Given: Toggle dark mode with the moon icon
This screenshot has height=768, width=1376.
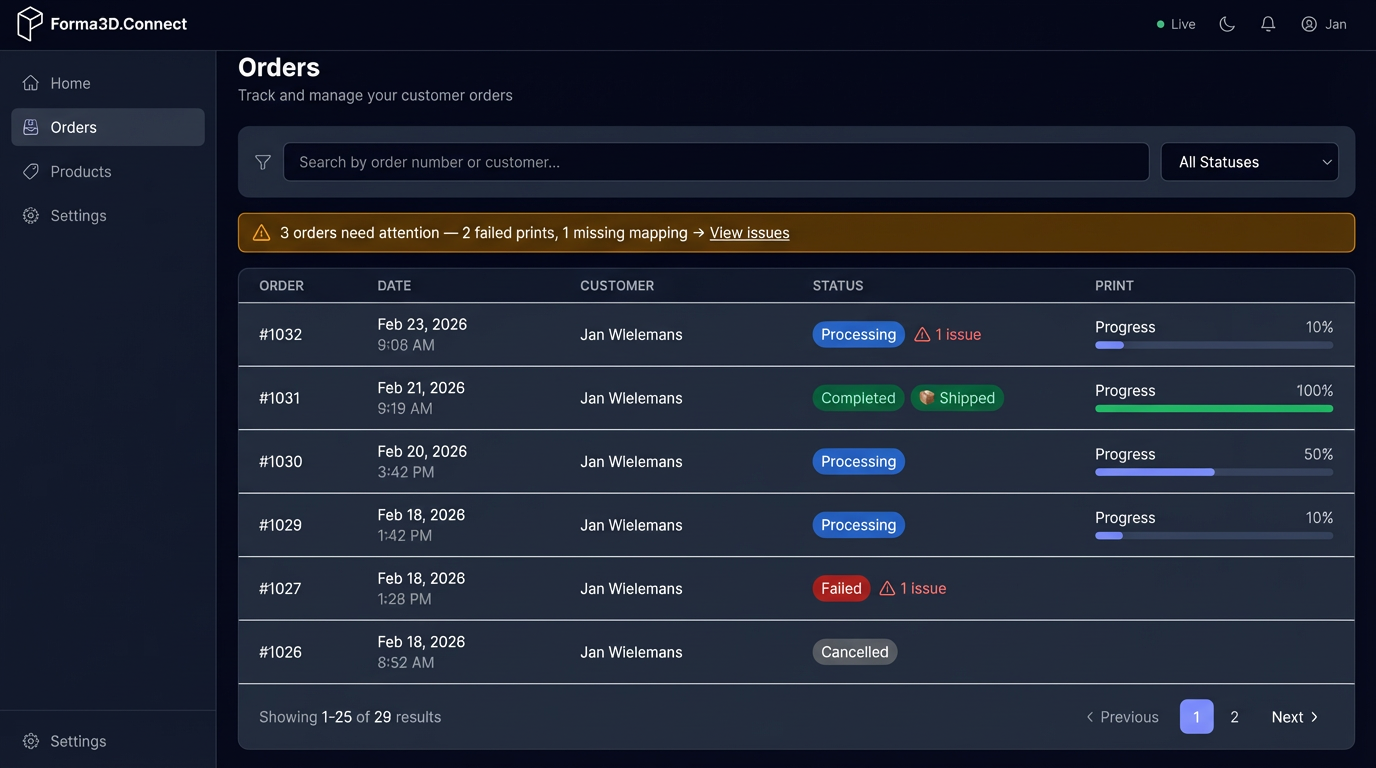Looking at the screenshot, I should [1226, 23].
